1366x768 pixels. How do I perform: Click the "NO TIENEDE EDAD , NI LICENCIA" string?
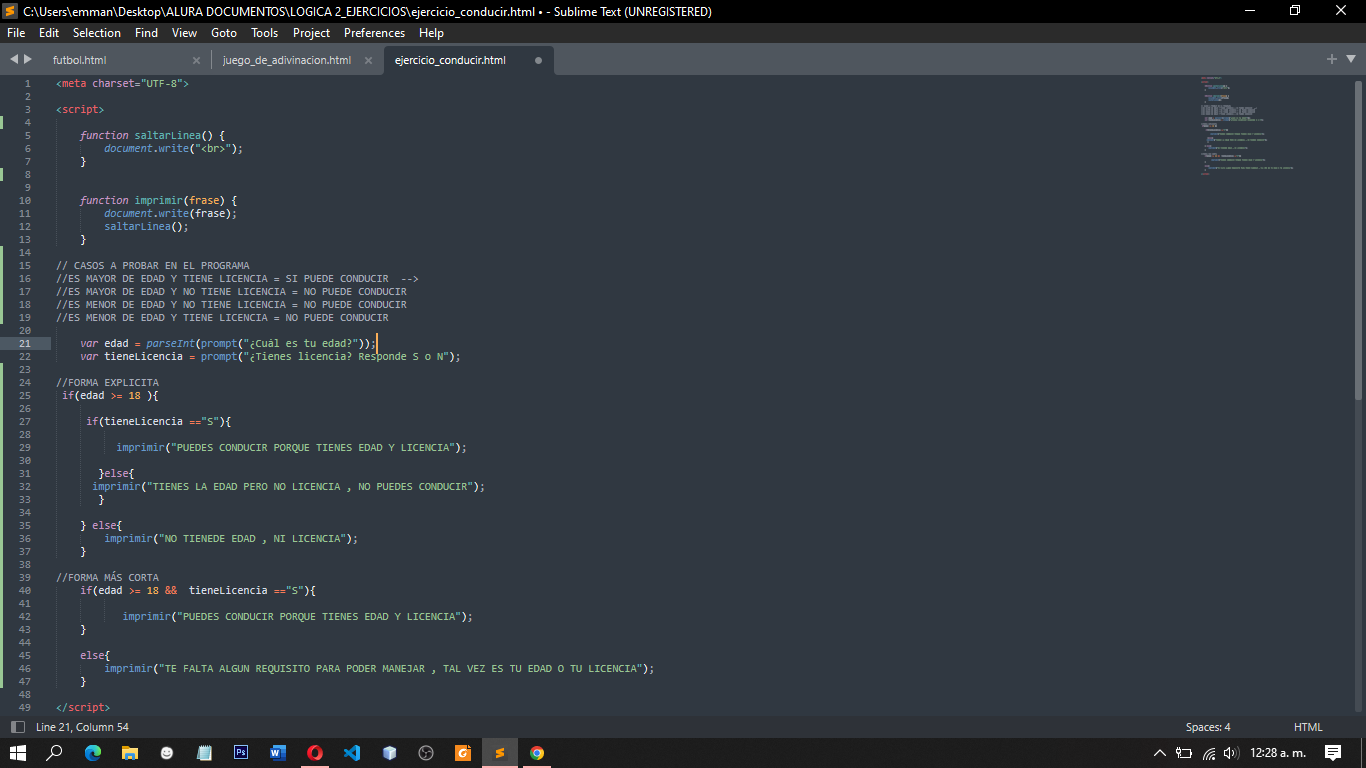(254, 538)
